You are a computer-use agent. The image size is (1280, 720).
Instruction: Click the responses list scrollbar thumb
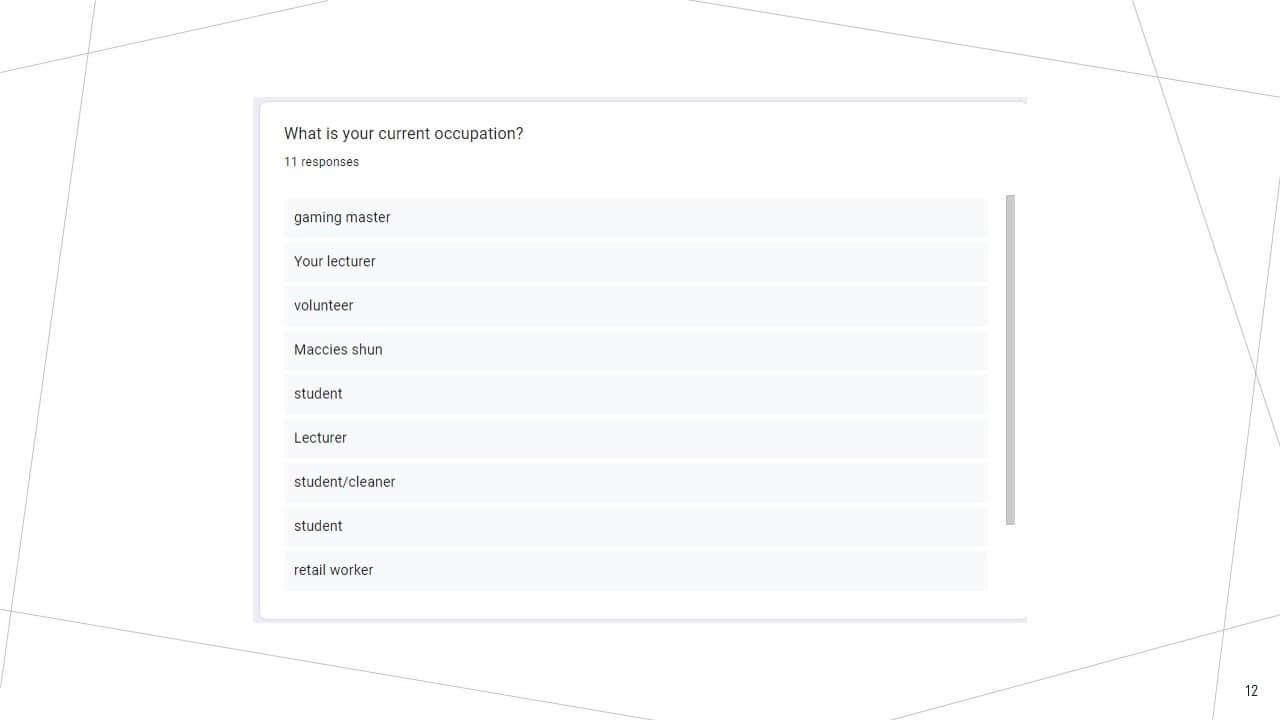[x=1010, y=360]
